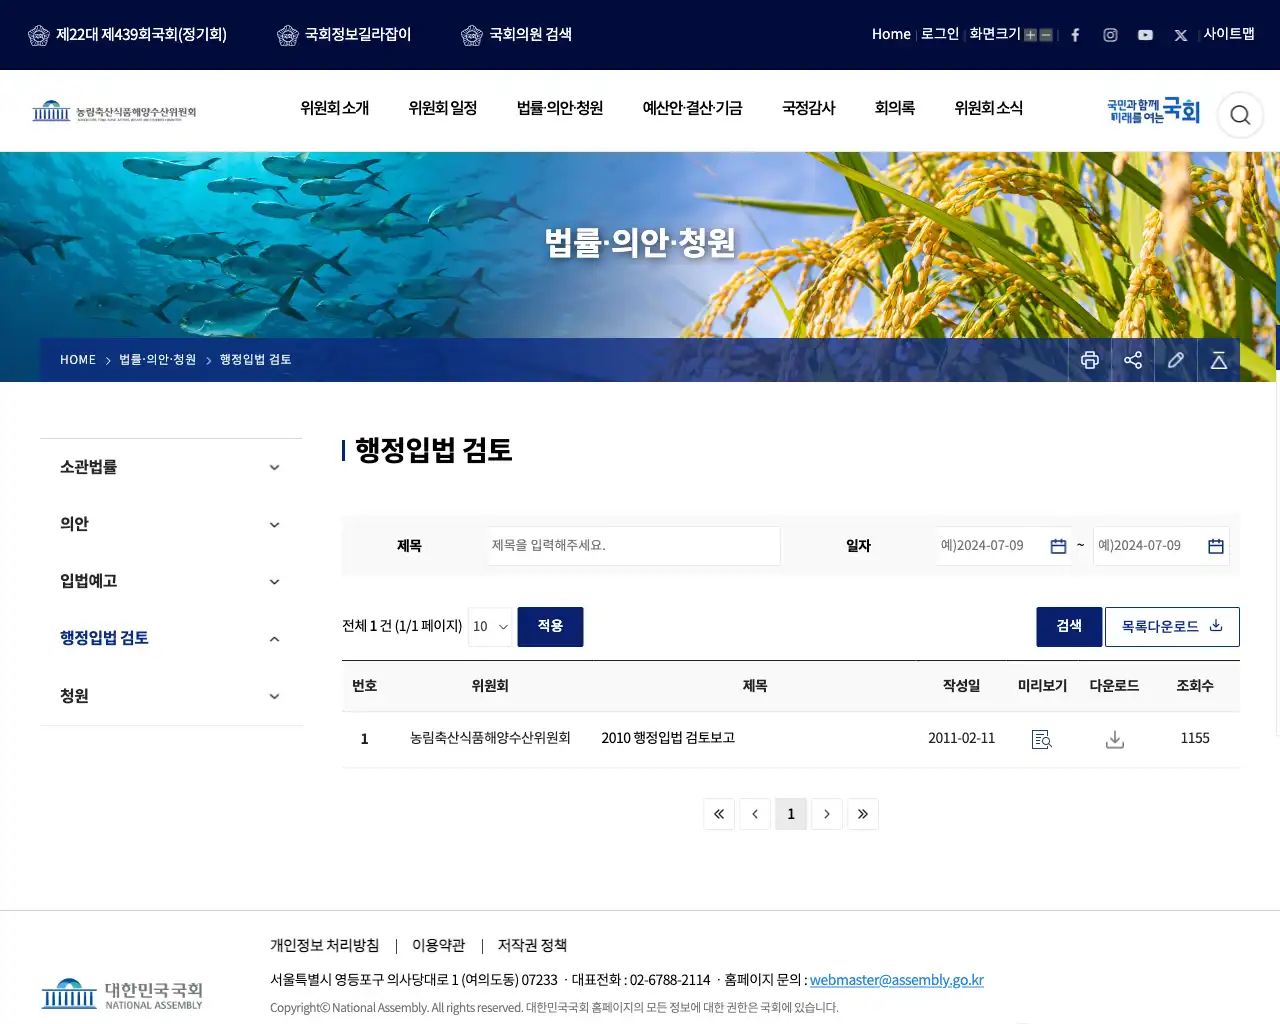
Task: Open the 2010 행정입법 검토보고 title
Action: click(x=668, y=738)
